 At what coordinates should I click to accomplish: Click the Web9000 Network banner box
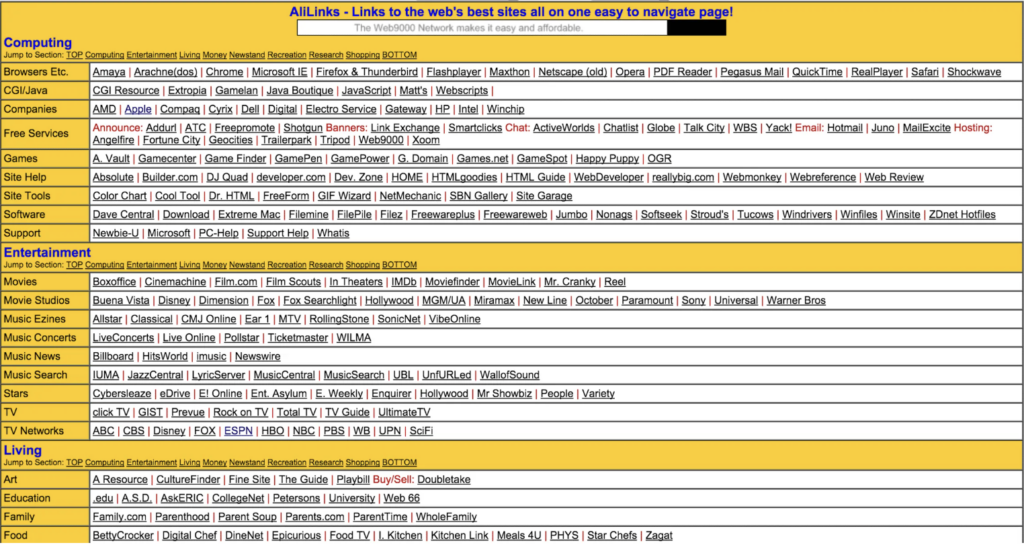point(510,27)
